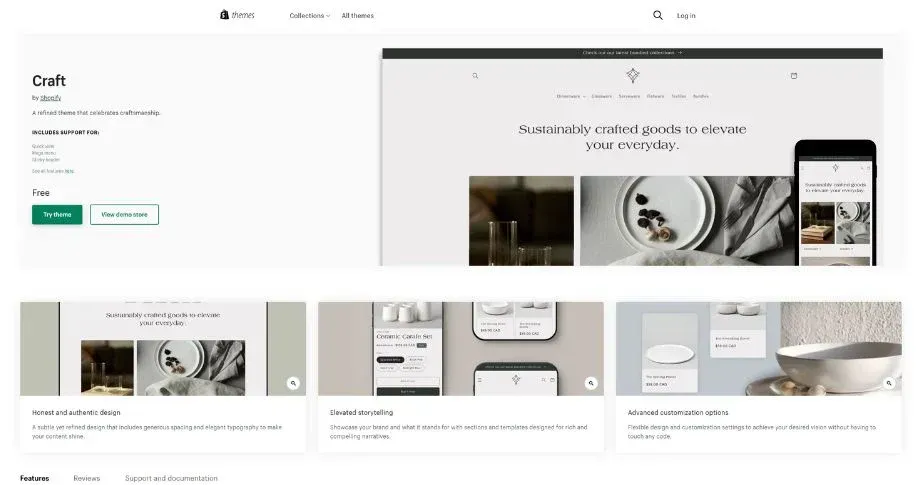The height and width of the screenshot is (485, 924).
Task: Click the 'Sticky header' feature text
Action: (x=46, y=160)
